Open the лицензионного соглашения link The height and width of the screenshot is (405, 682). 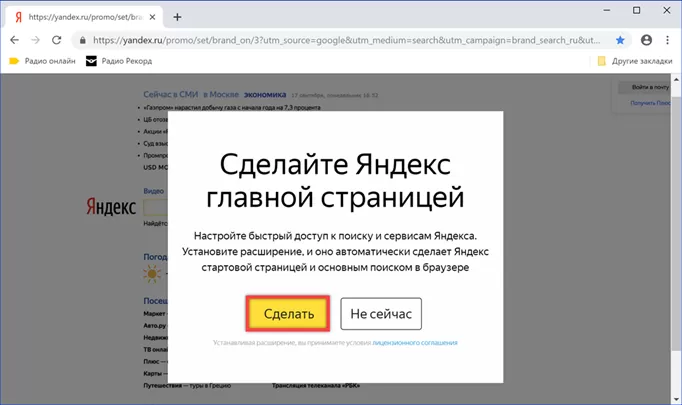click(415, 343)
